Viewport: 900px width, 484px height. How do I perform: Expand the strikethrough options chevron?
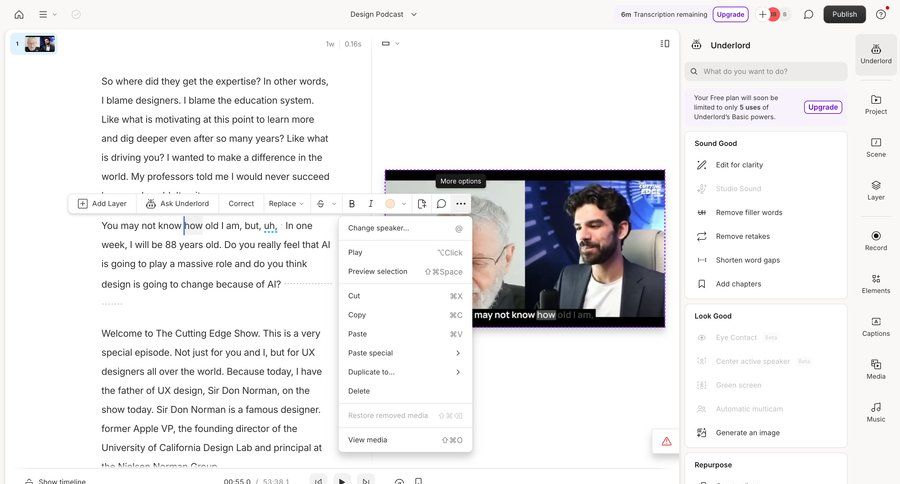tap(334, 204)
